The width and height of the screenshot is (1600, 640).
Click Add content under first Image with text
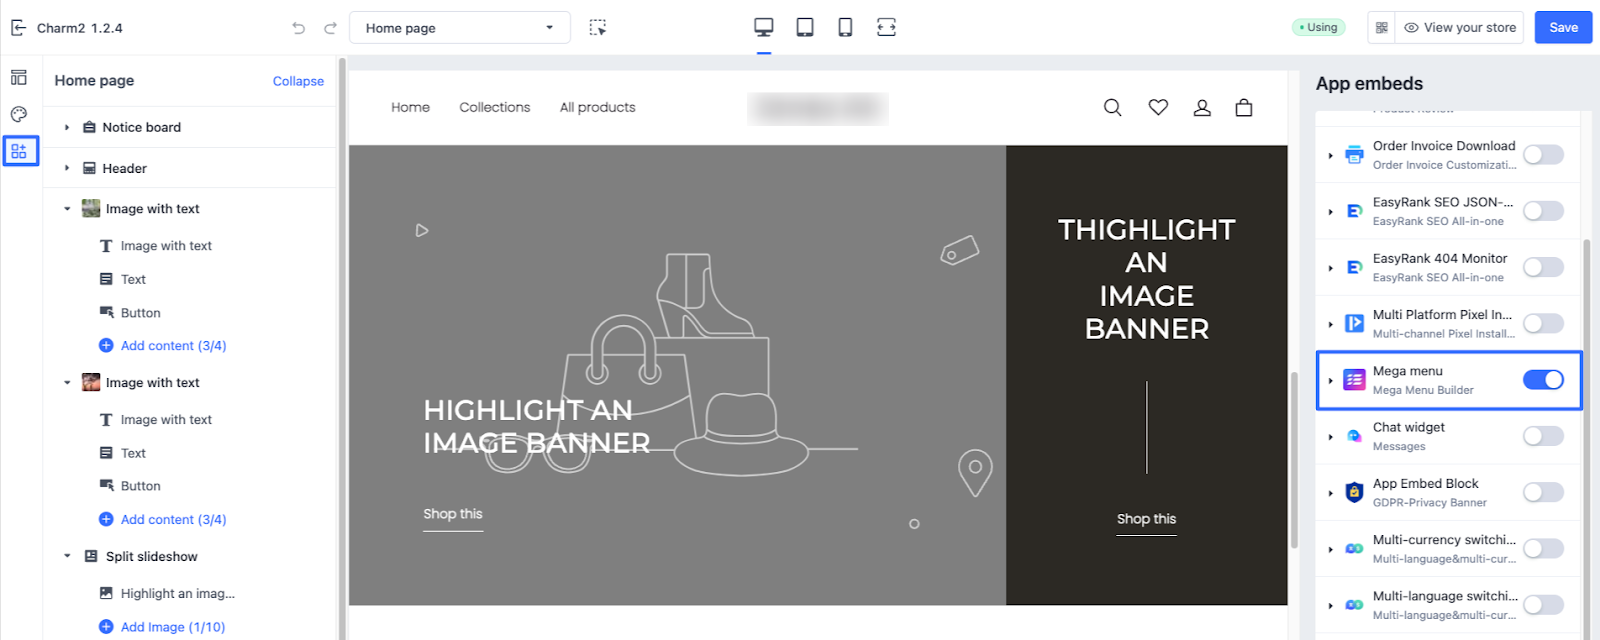pos(173,345)
